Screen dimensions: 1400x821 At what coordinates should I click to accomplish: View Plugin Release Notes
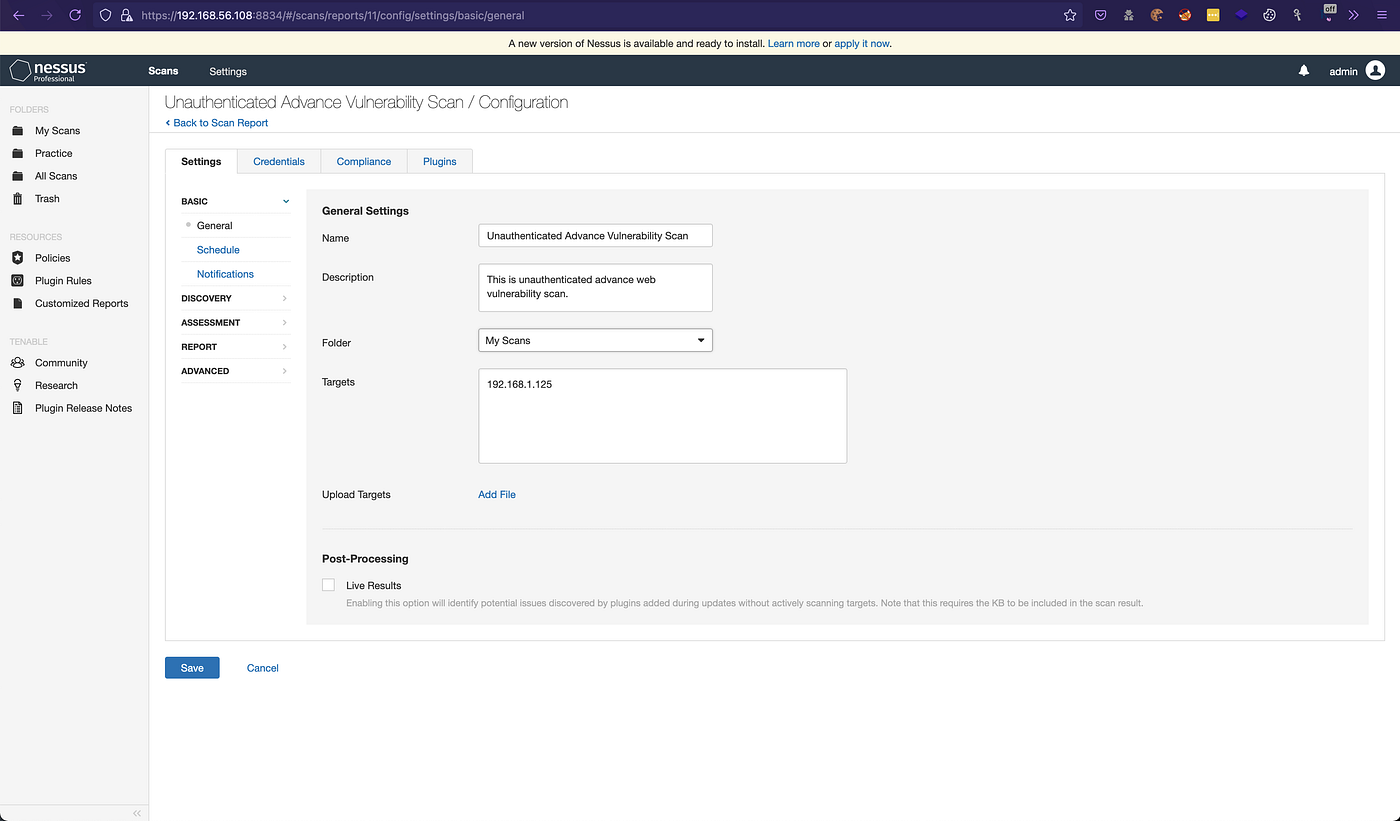point(82,408)
